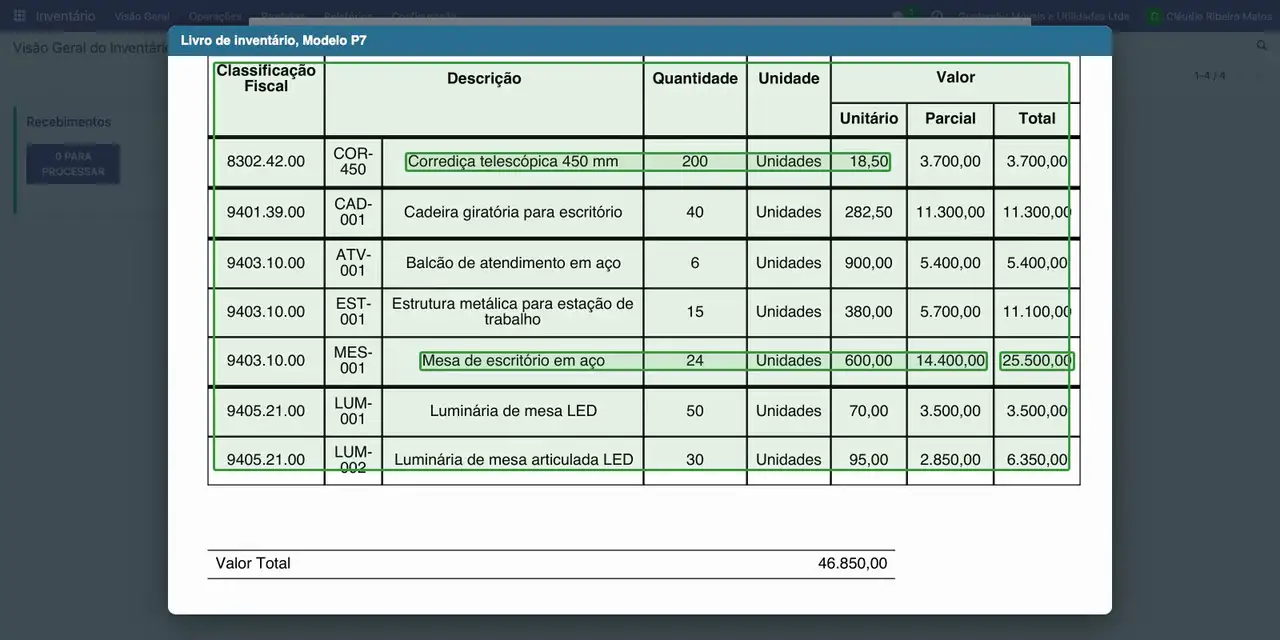Click total 11.100,00
Screen dimensions: 1280x640
(1037, 312)
